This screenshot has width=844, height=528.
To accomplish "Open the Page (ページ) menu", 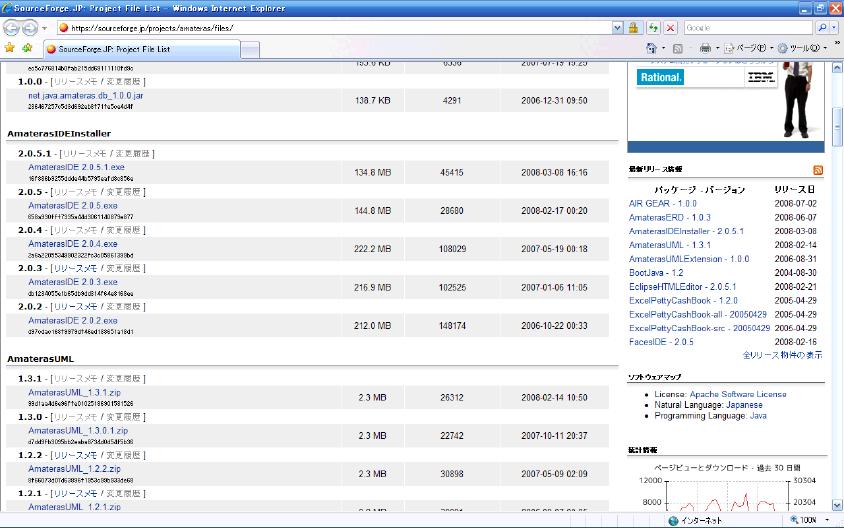I will click(x=748, y=48).
